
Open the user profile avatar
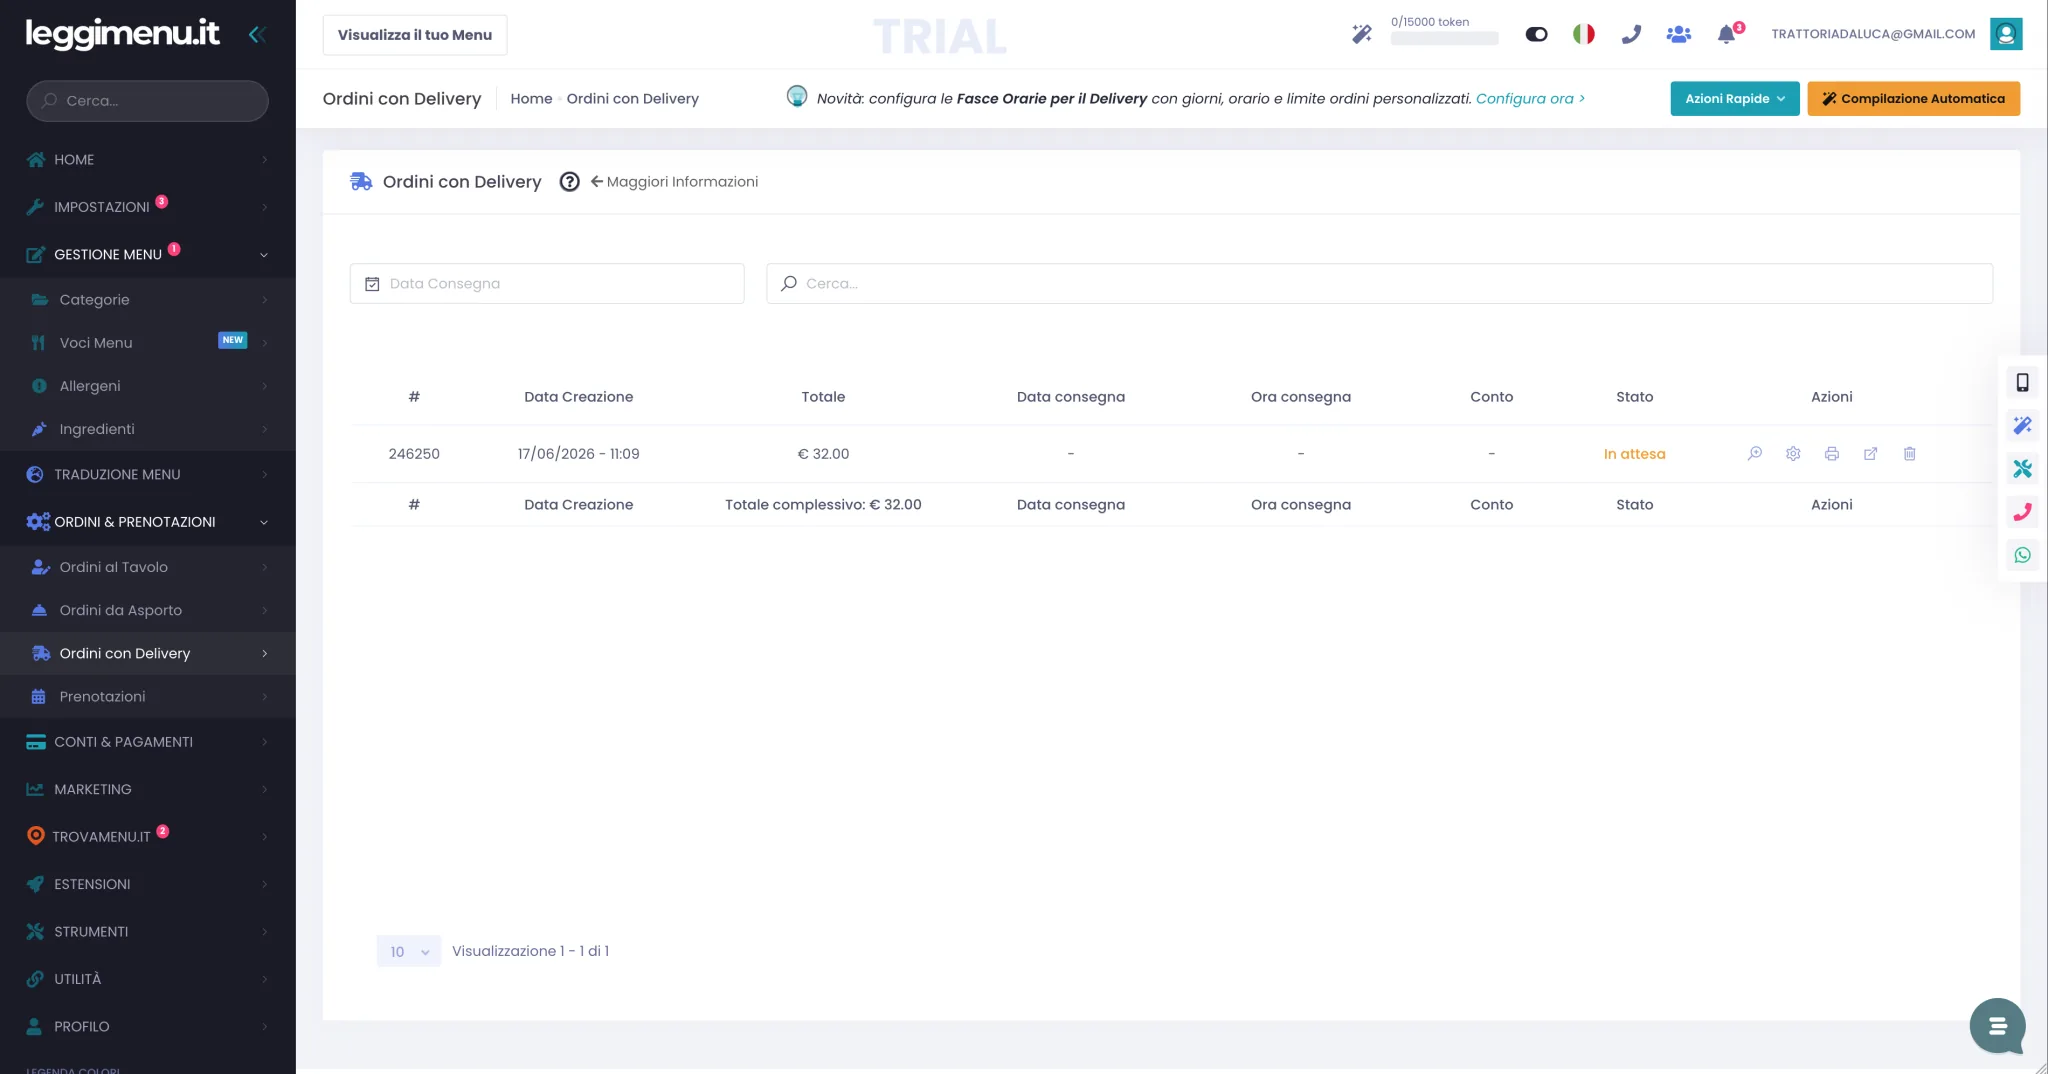click(2006, 34)
